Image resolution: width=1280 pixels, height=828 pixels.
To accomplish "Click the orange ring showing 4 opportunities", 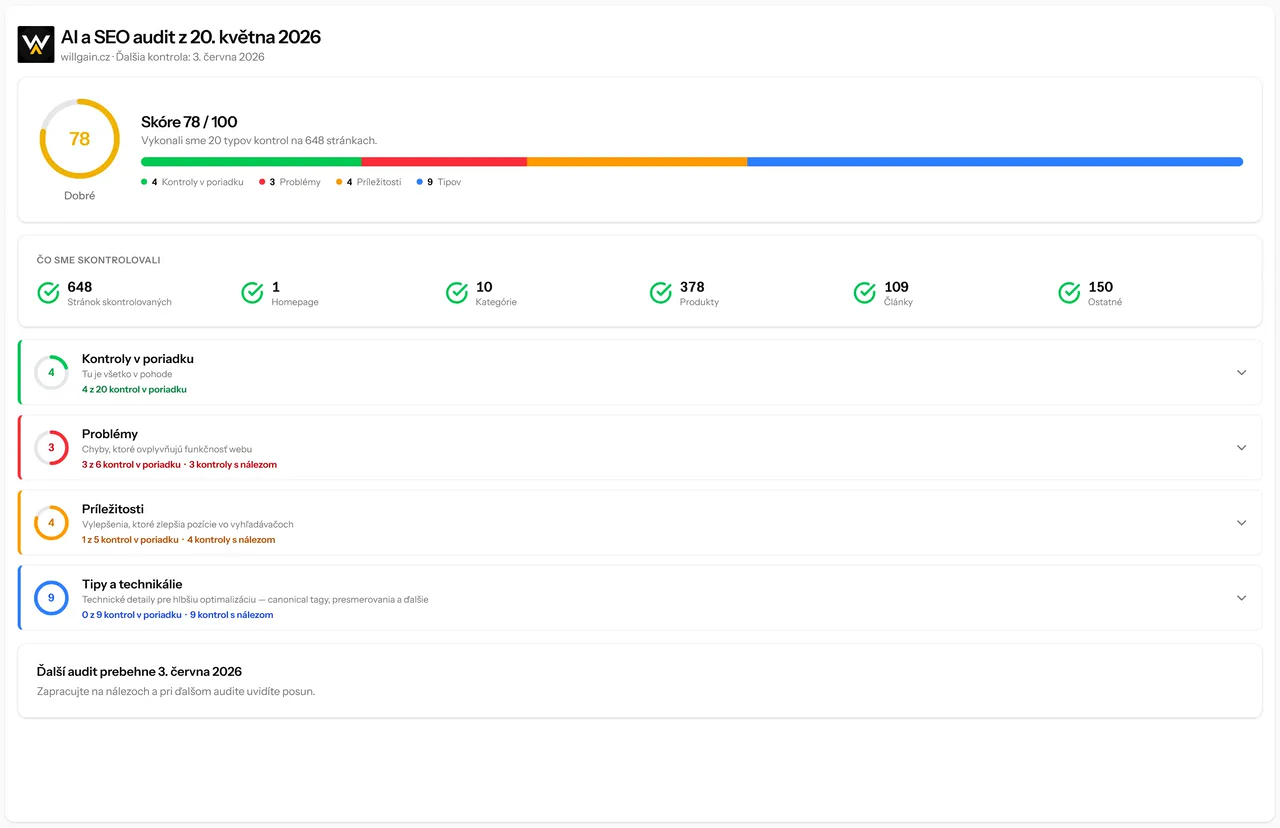I will (51, 522).
